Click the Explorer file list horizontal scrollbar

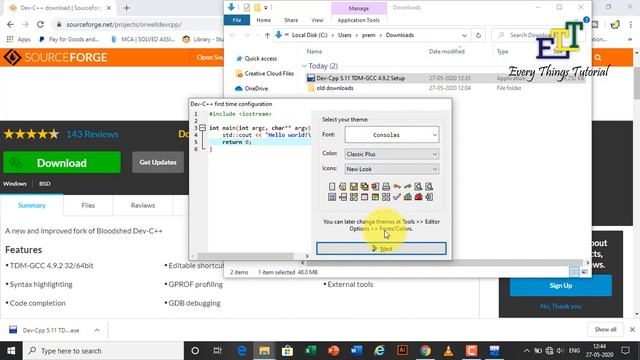(x=445, y=263)
